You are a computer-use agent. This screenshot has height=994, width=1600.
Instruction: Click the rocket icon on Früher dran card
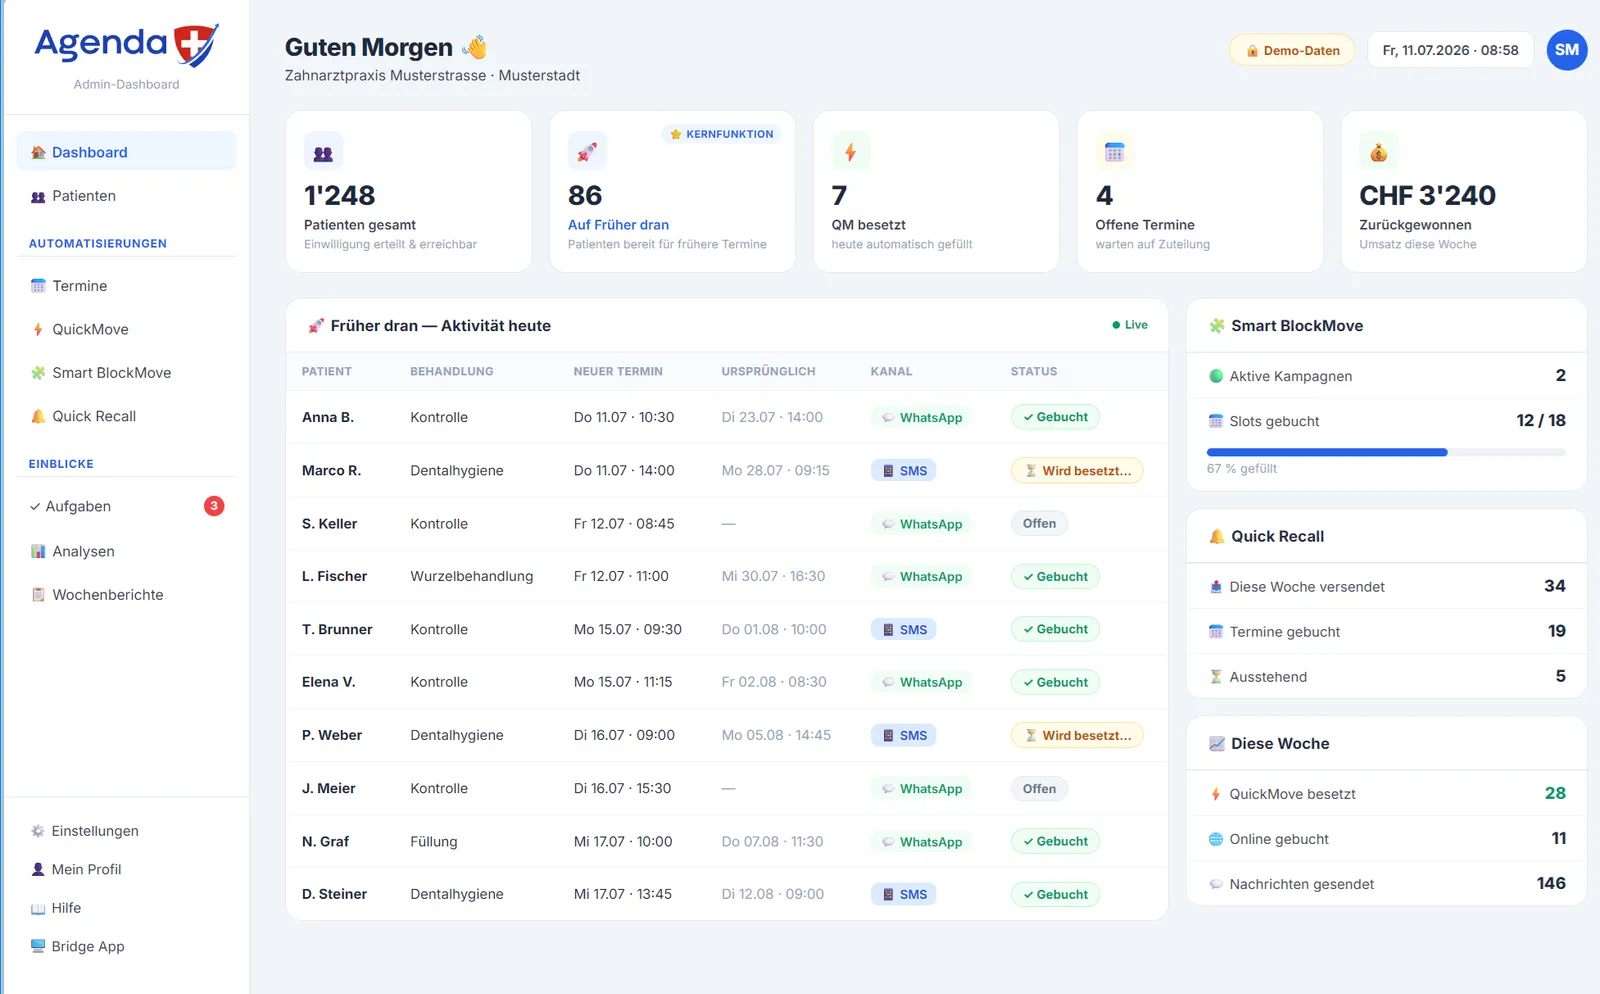pyautogui.click(x=587, y=152)
